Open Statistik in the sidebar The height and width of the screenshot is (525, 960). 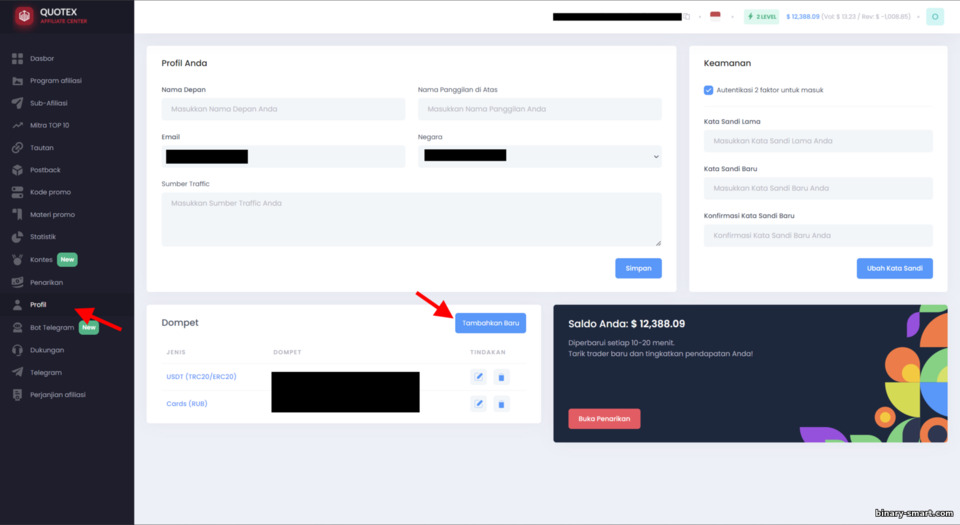[x=43, y=237]
